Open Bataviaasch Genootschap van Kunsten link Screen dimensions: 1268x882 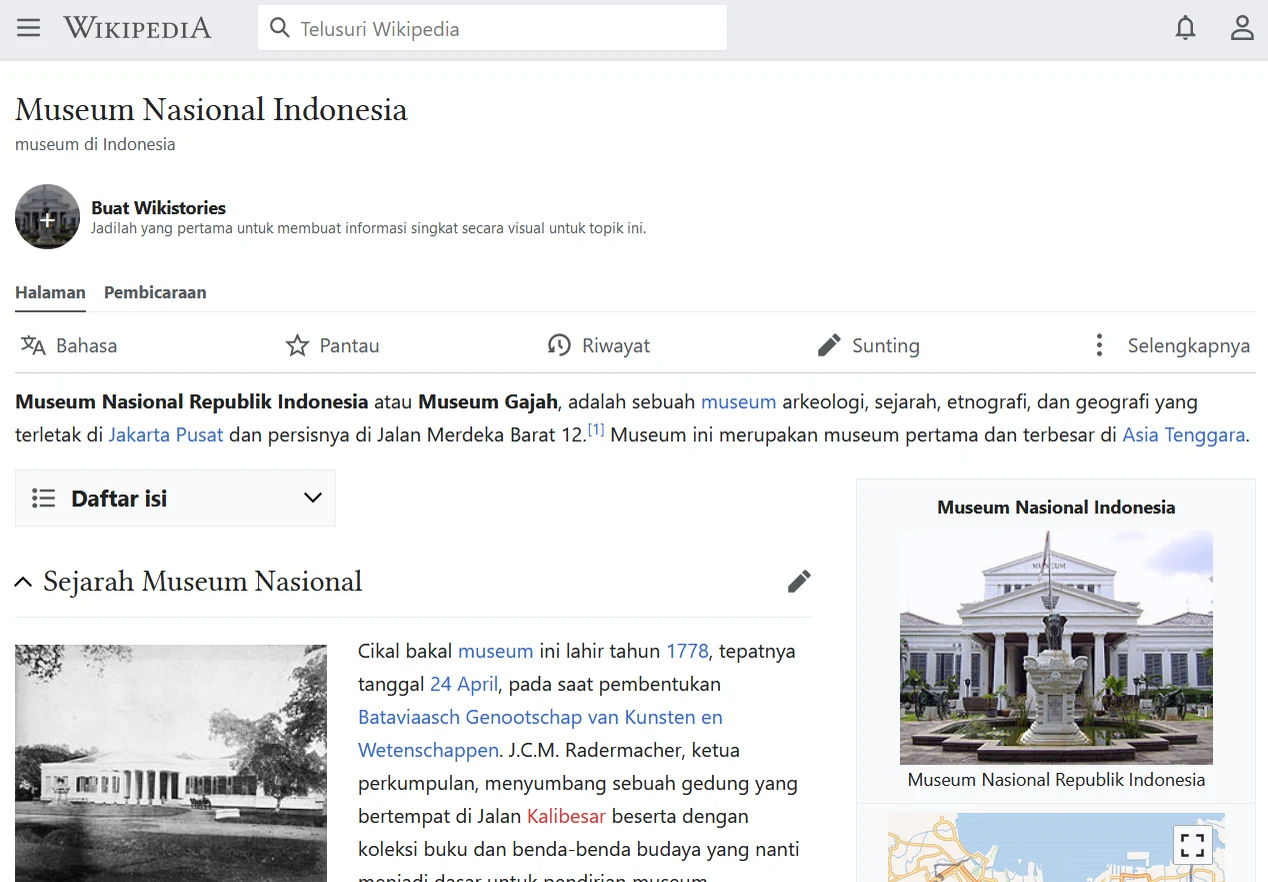[540, 733]
